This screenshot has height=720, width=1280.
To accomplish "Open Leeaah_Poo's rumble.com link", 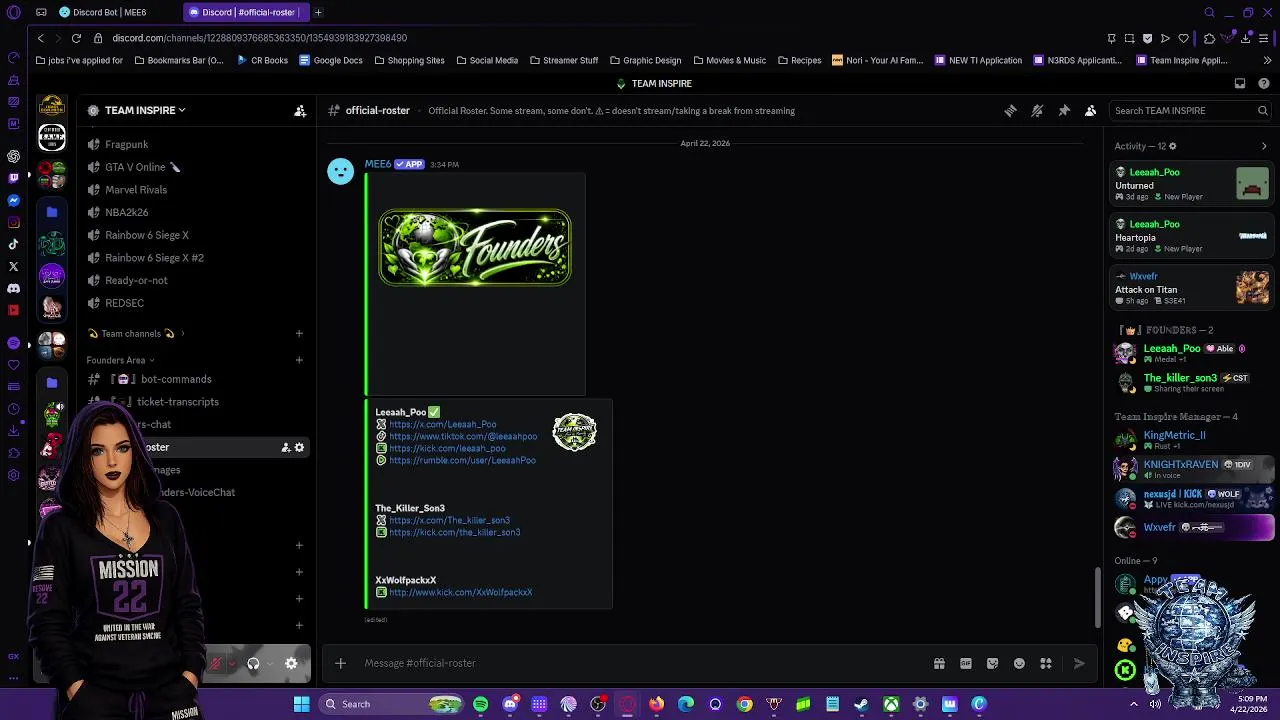I will 462,461.
